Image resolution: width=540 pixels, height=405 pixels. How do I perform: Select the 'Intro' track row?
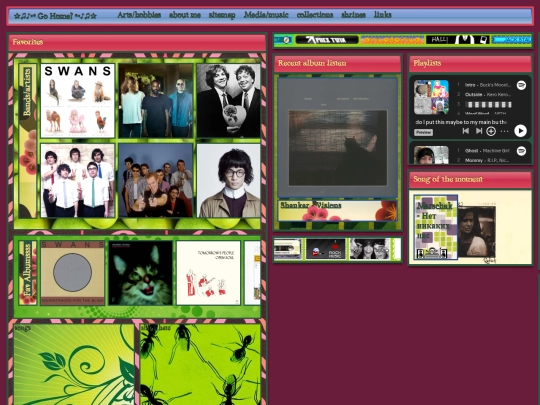(484, 85)
